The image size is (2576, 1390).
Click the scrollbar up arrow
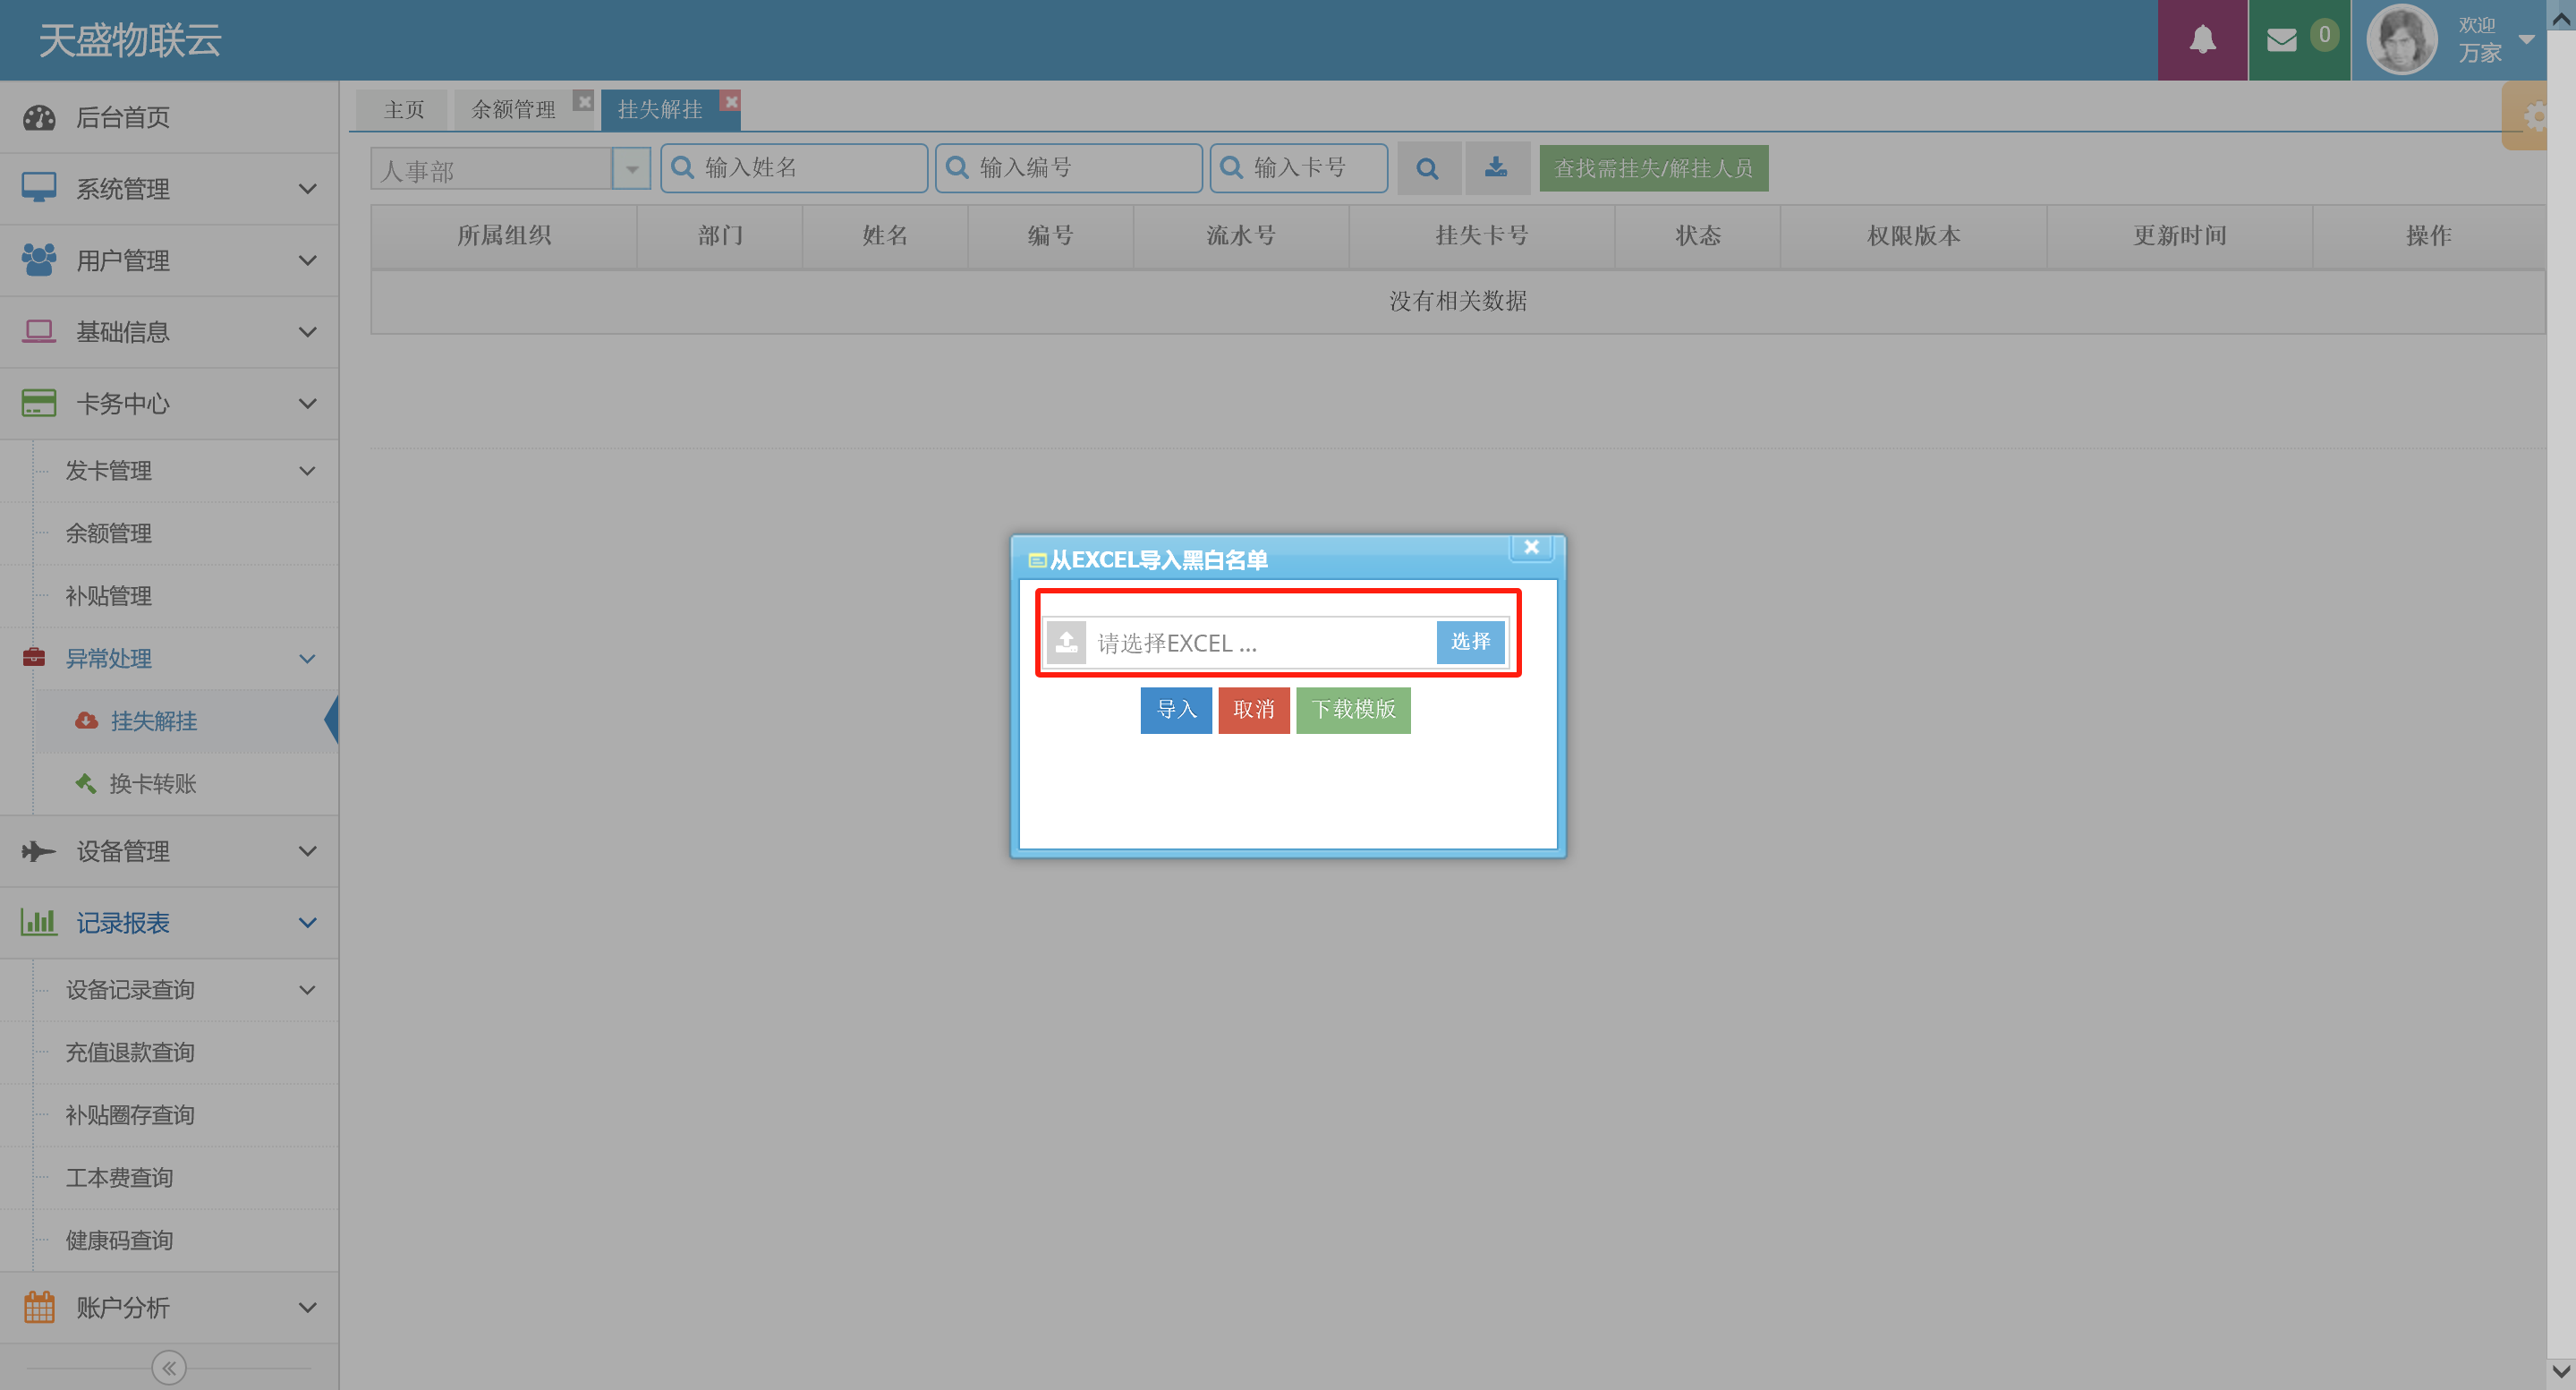coord(2561,17)
